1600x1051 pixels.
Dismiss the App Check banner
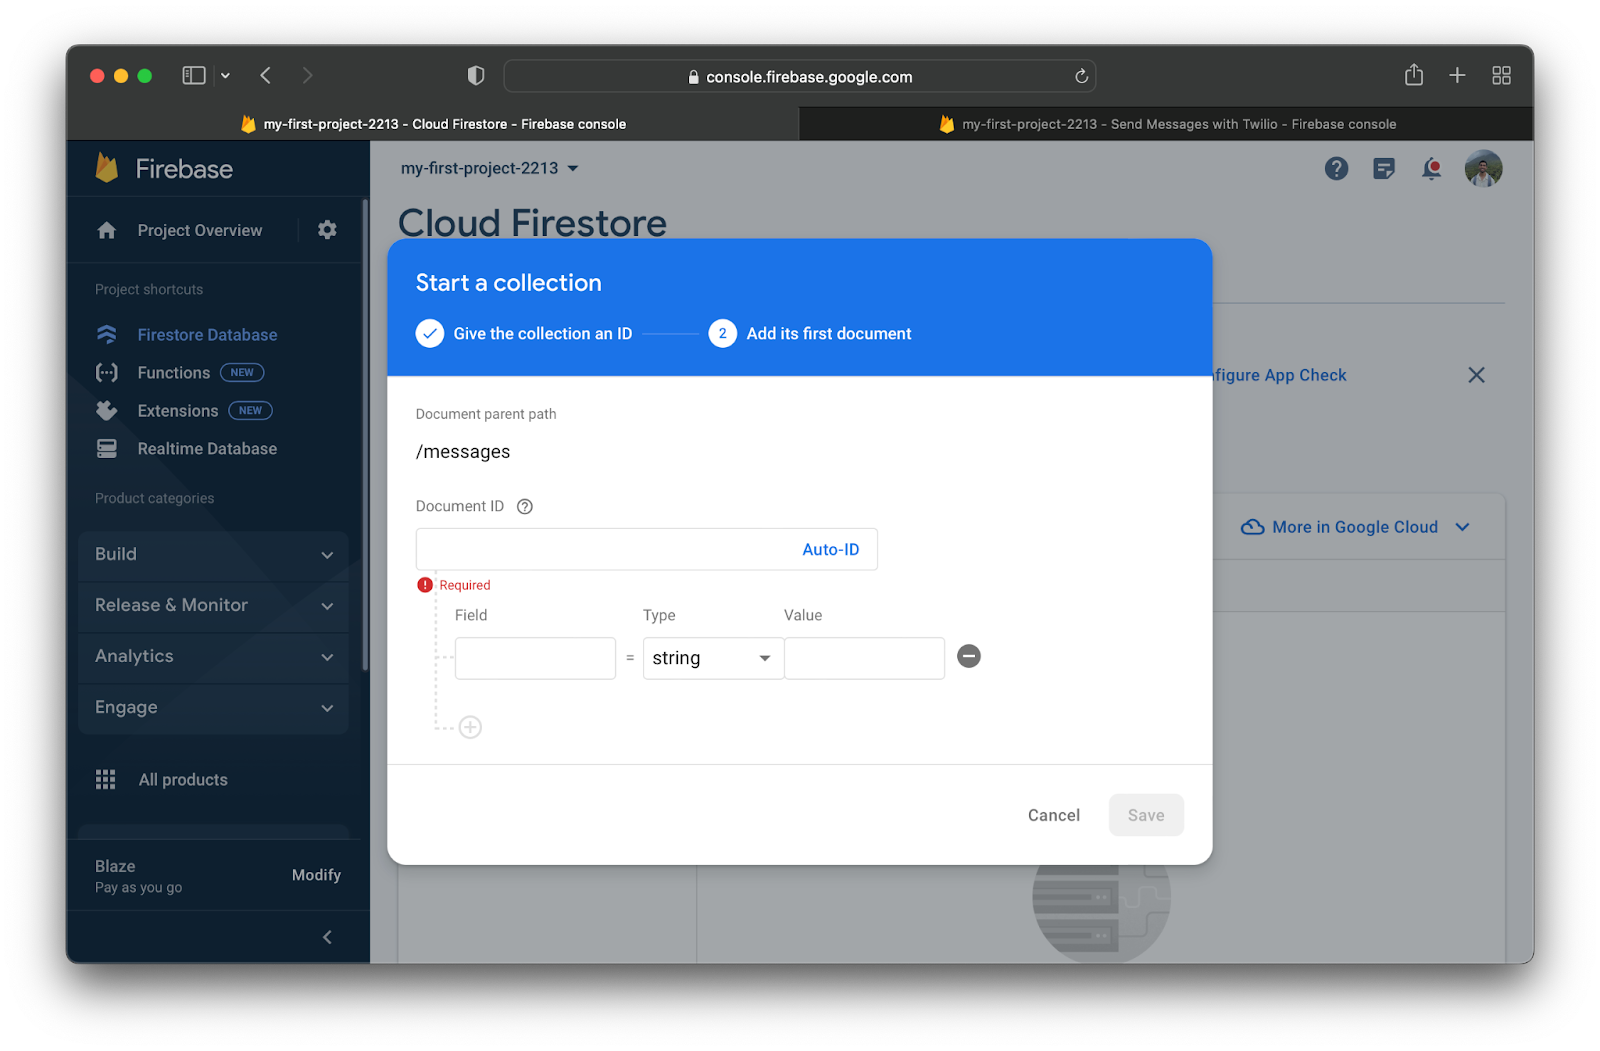(x=1476, y=375)
